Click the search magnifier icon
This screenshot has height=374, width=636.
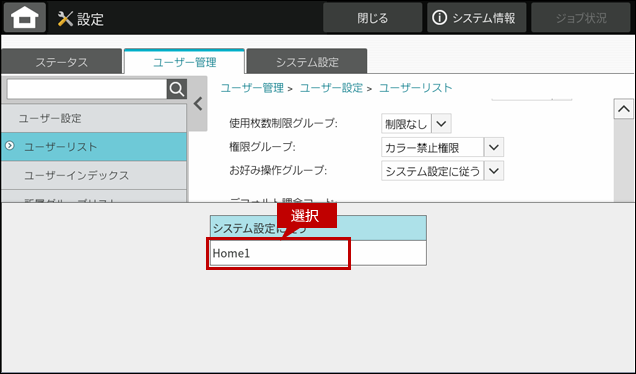coord(177,89)
